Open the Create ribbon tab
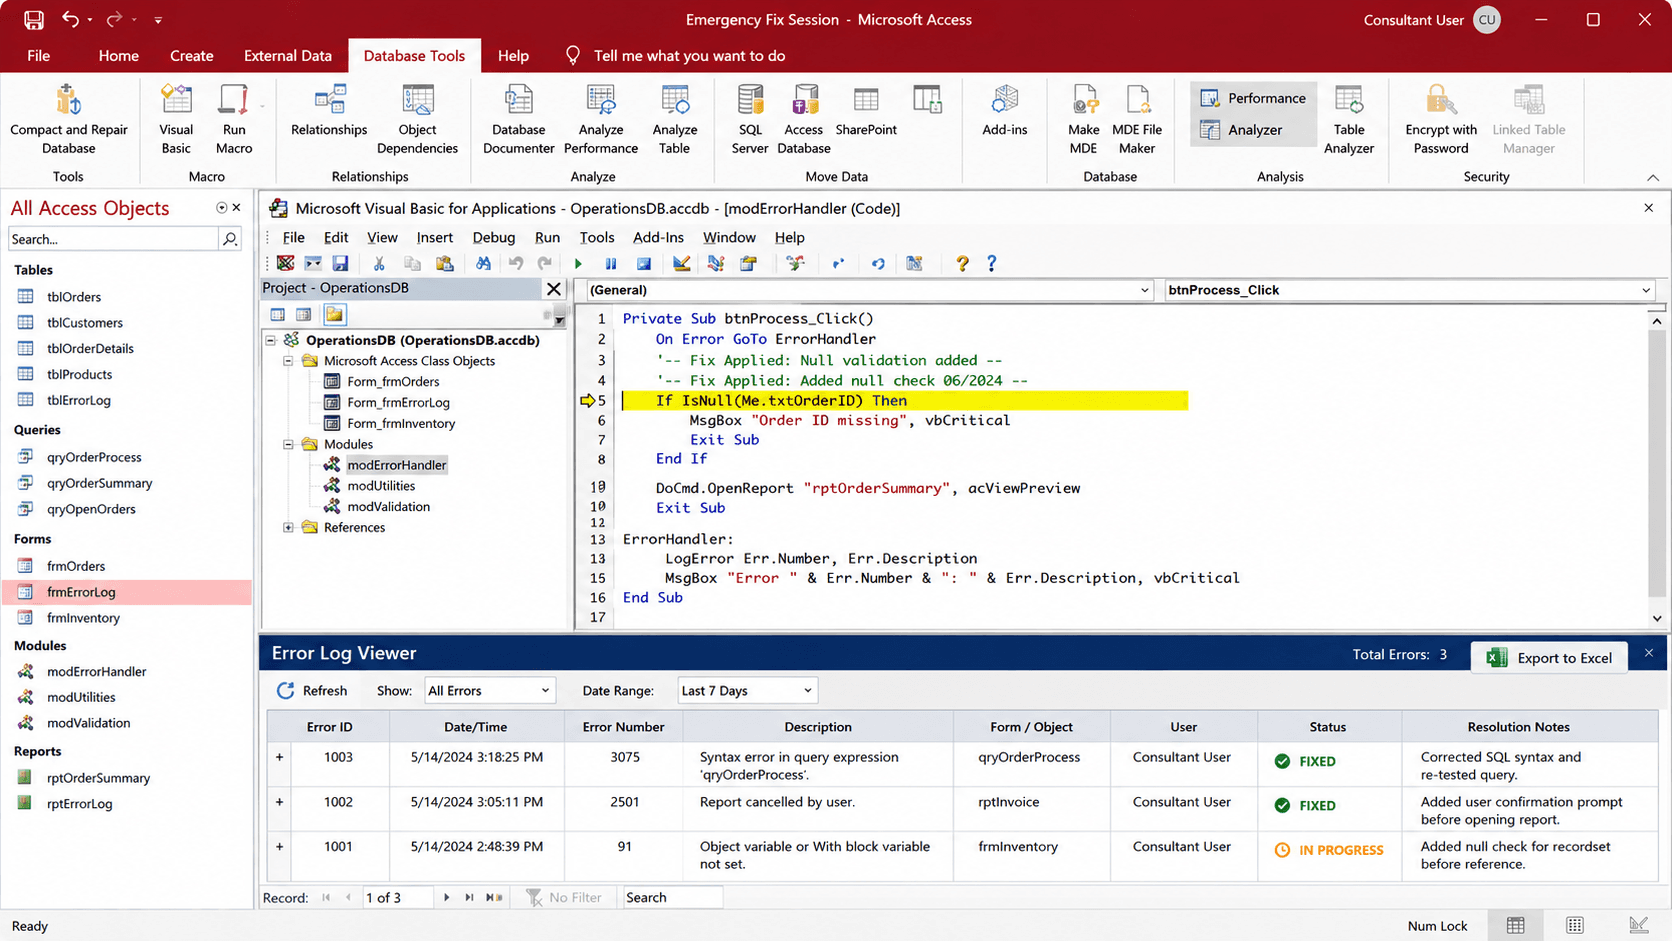 [x=191, y=56]
